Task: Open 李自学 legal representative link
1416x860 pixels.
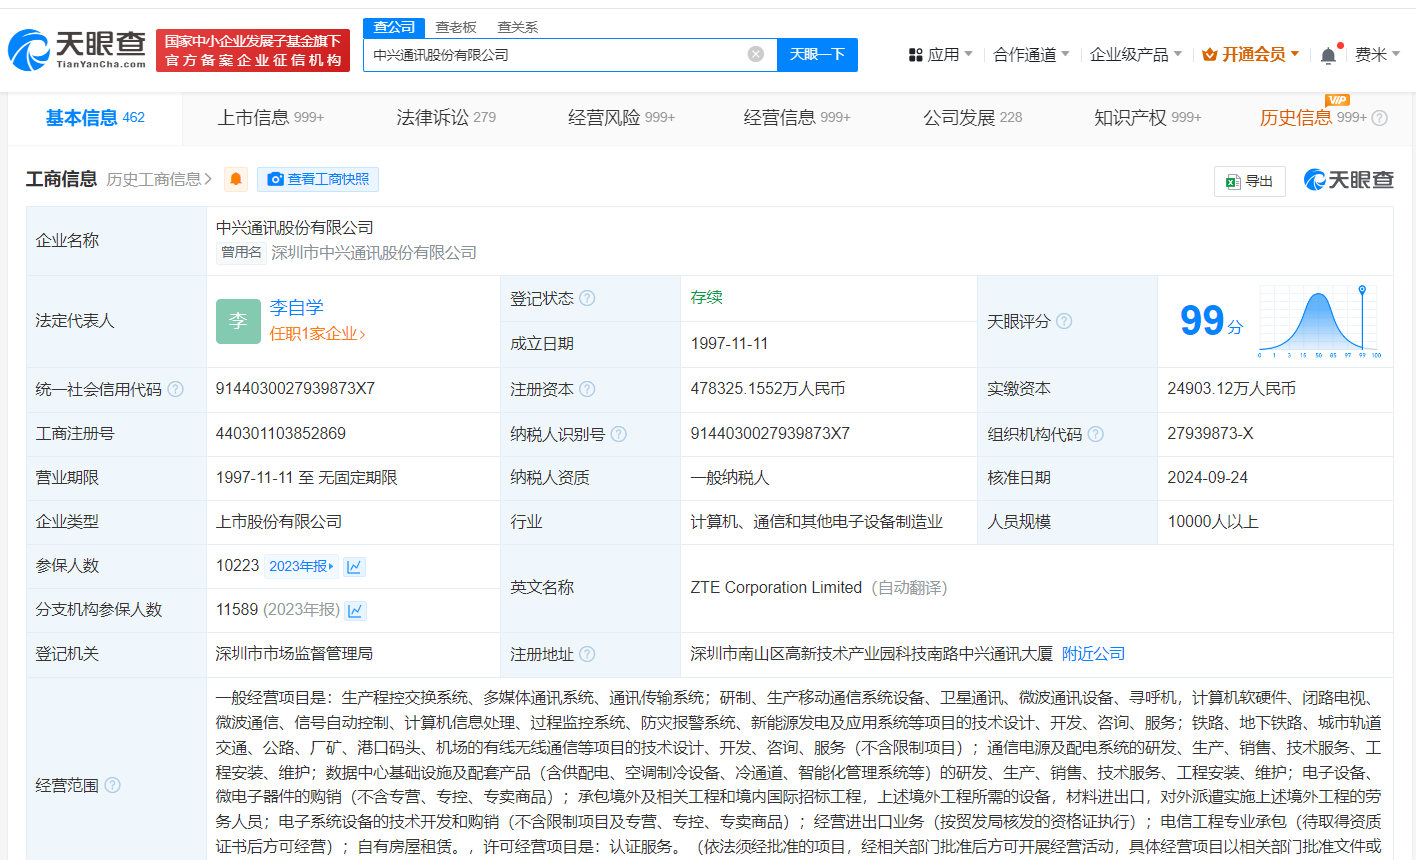Action: pyautogui.click(x=297, y=308)
